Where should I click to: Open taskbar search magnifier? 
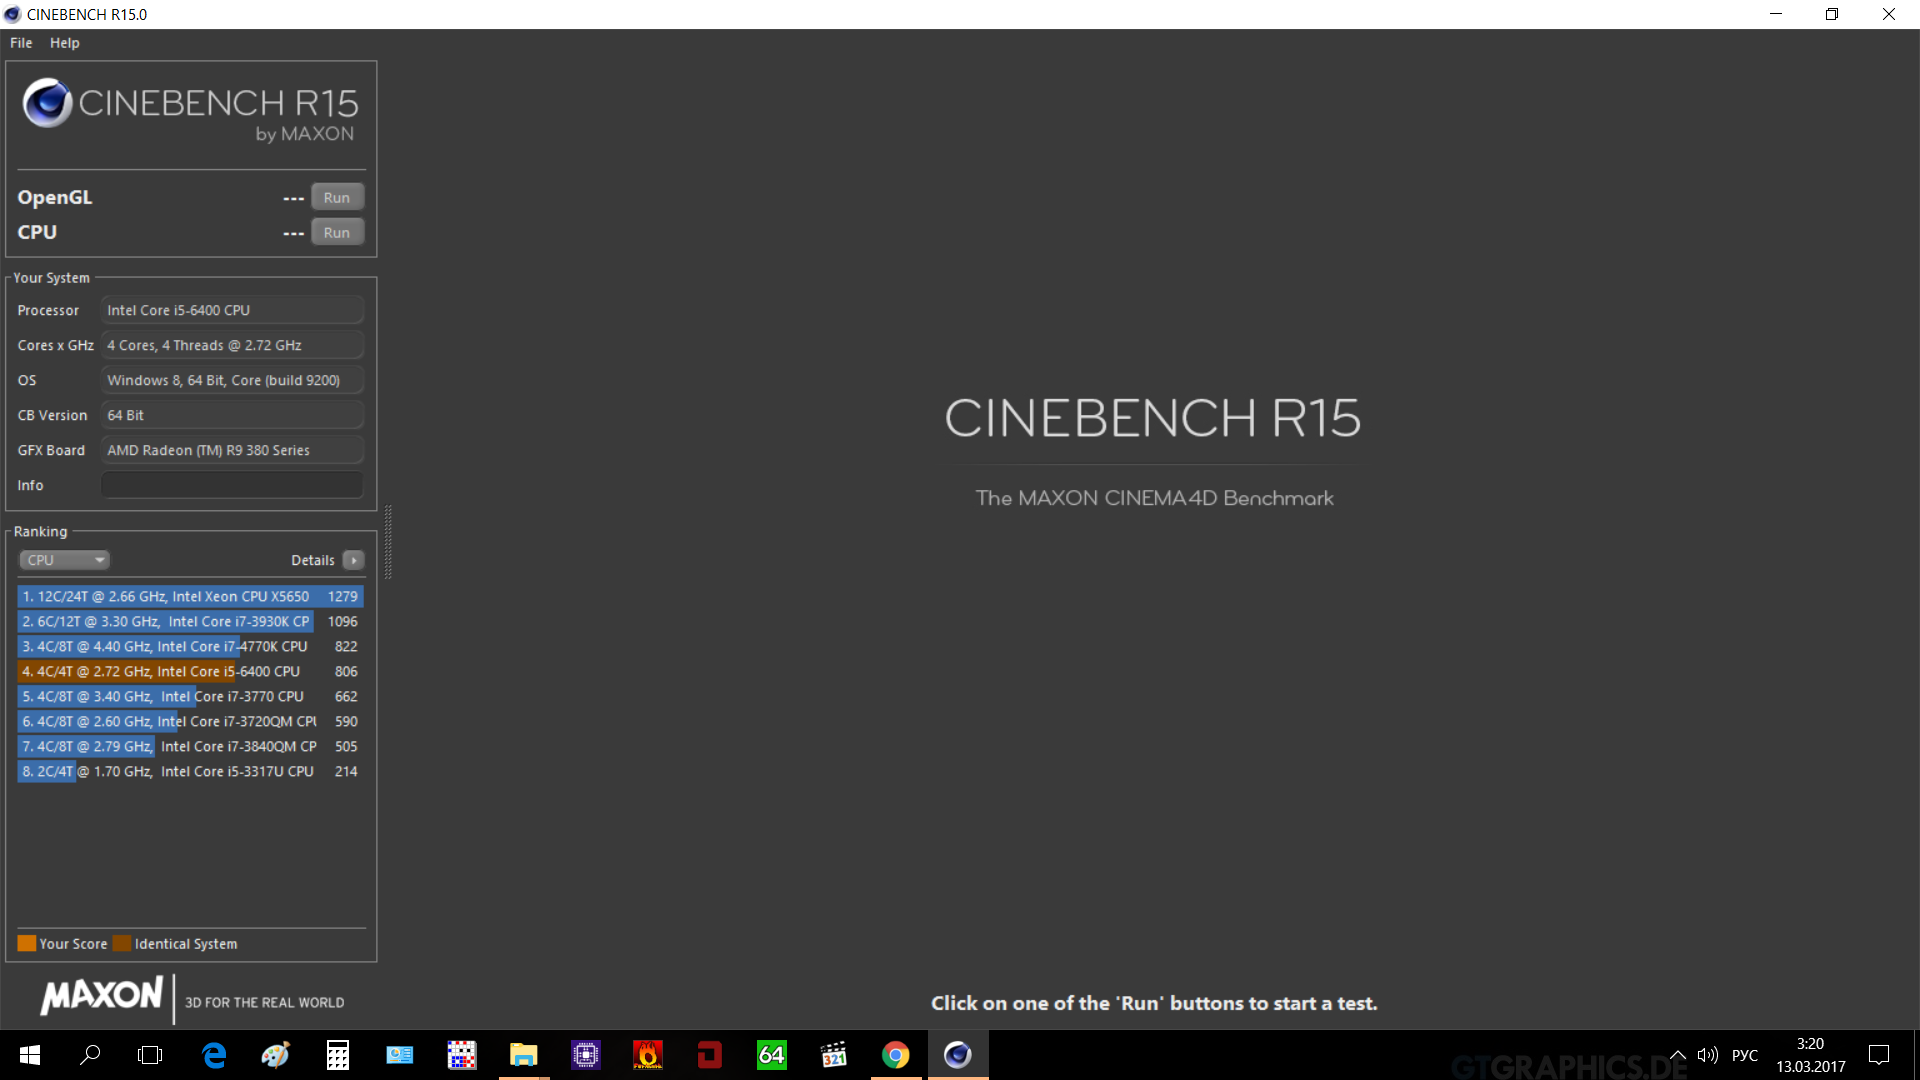point(90,1055)
